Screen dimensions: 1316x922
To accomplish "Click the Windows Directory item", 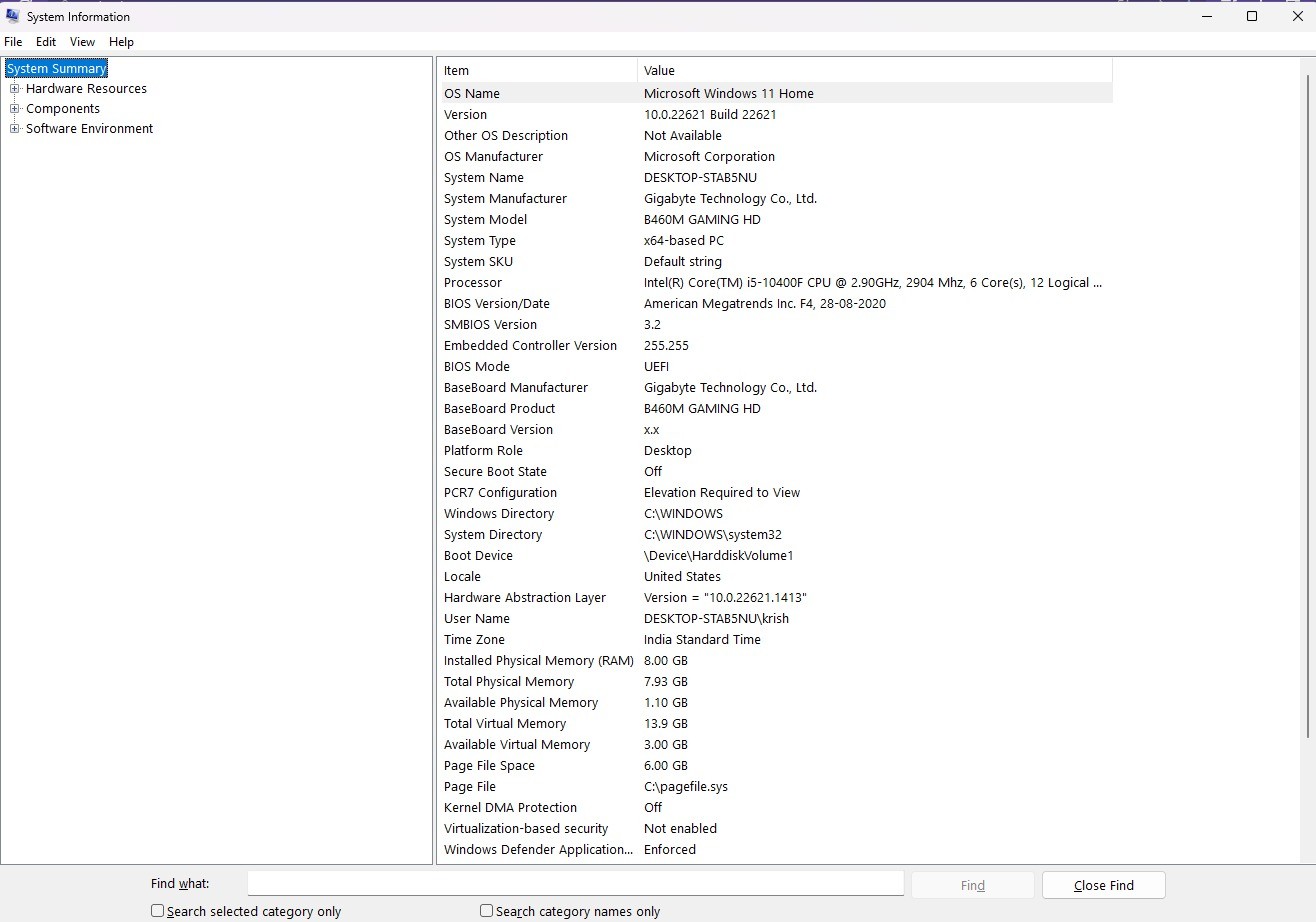I will click(499, 514).
